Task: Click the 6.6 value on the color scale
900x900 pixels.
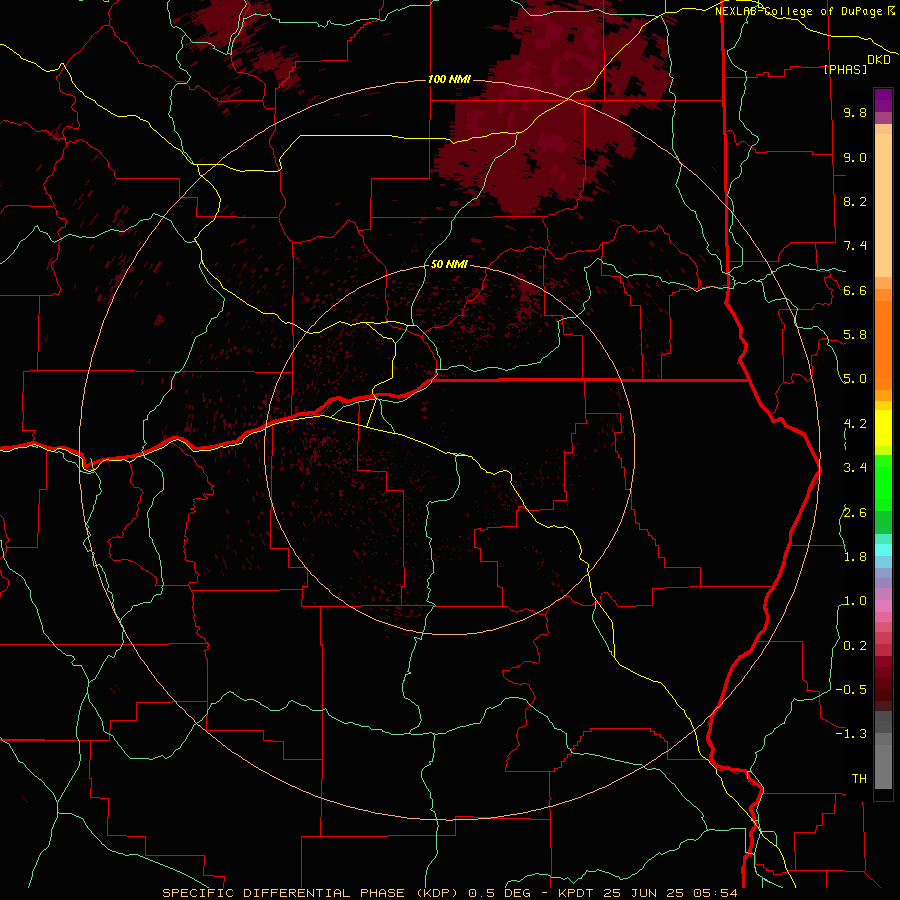Action: tap(855, 290)
